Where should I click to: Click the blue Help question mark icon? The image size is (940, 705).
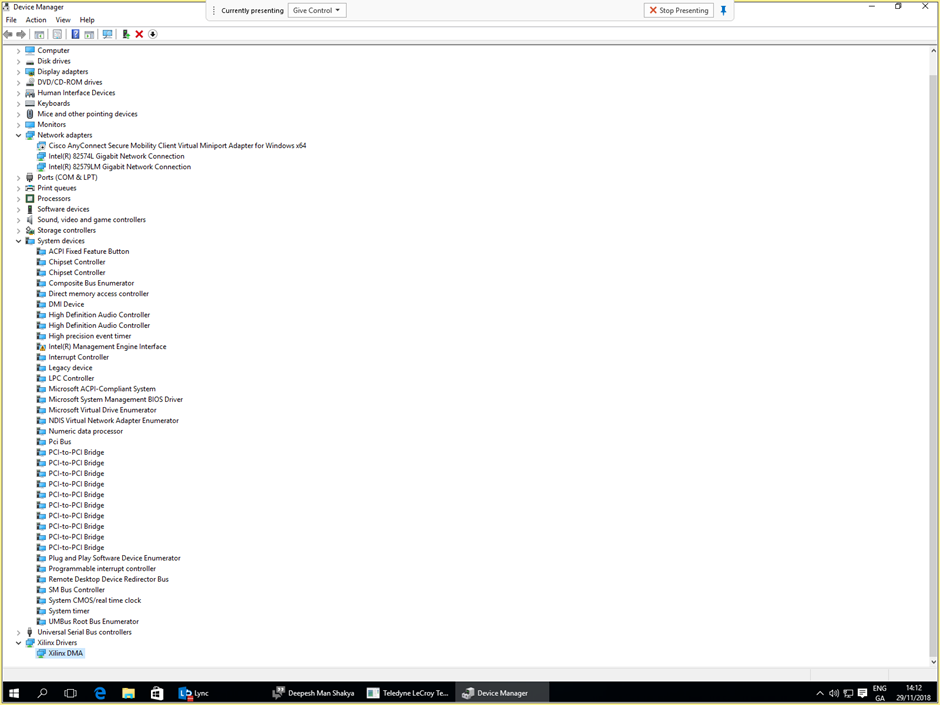[76, 34]
